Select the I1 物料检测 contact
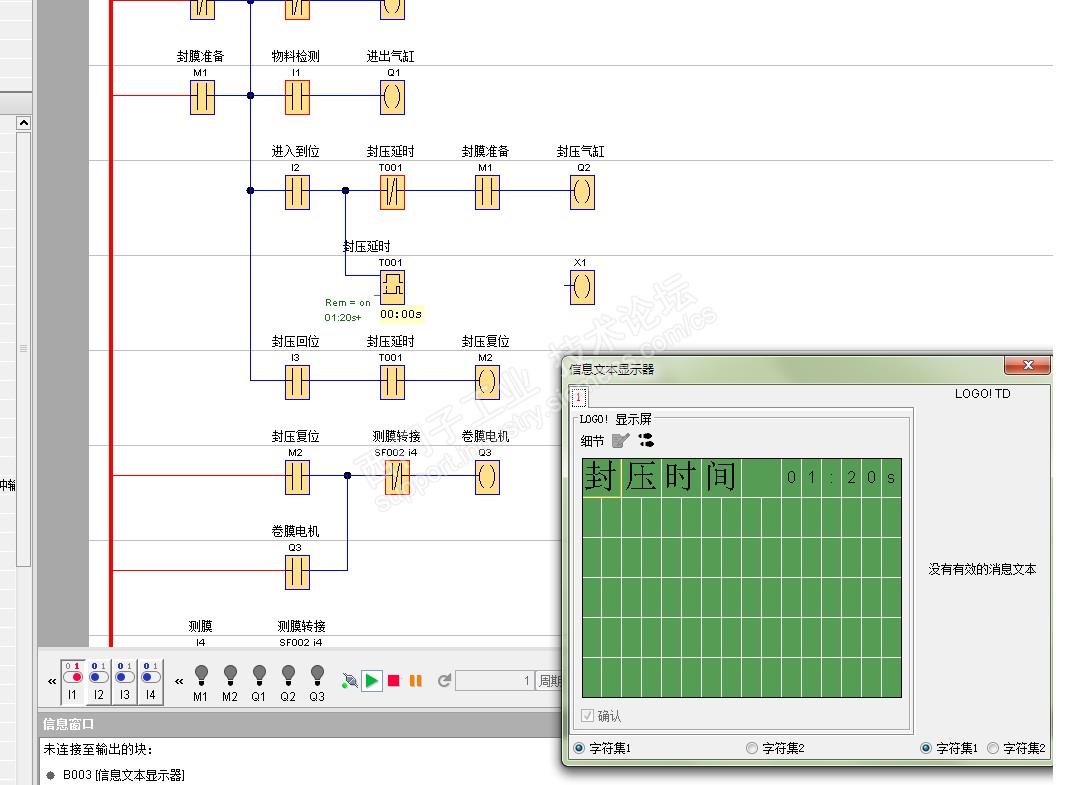 click(297, 97)
